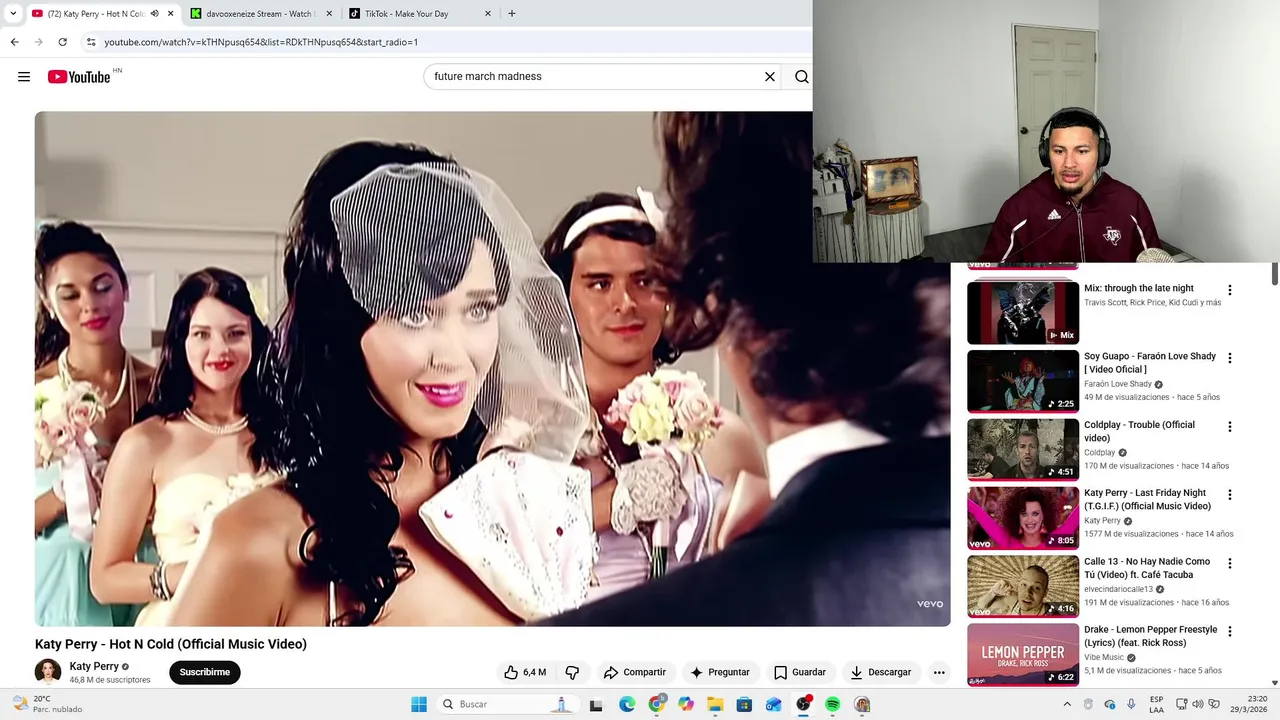Open Coldplay - Trouble thumbnail
This screenshot has width=1280, height=720.
(1023, 450)
